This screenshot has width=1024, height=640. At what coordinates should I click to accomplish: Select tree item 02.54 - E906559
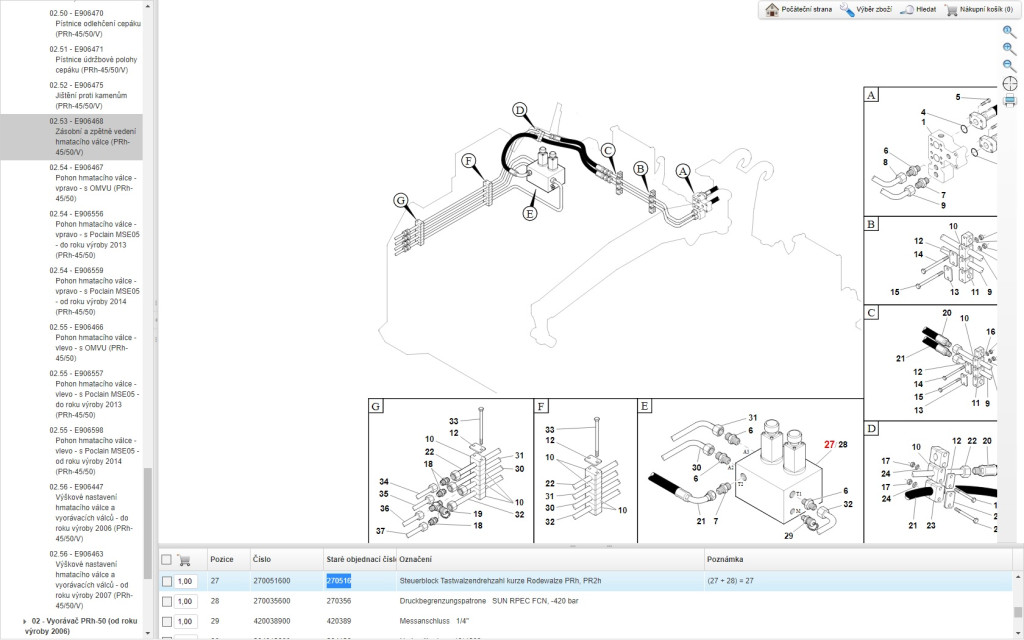pos(95,291)
